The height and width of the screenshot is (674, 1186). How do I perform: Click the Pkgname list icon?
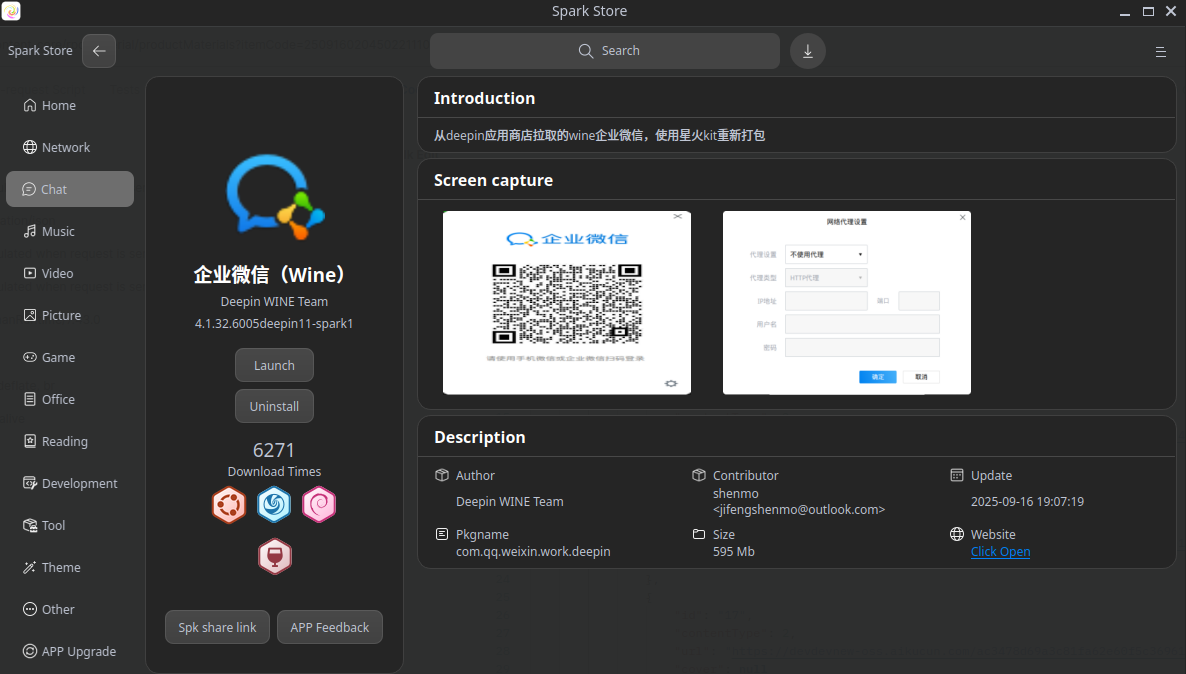[x=442, y=534]
